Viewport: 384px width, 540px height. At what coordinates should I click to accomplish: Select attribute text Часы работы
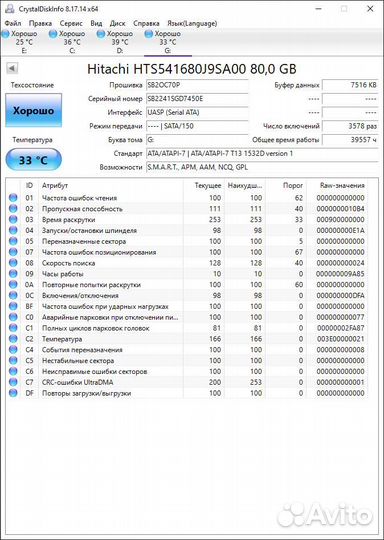tap(63, 274)
